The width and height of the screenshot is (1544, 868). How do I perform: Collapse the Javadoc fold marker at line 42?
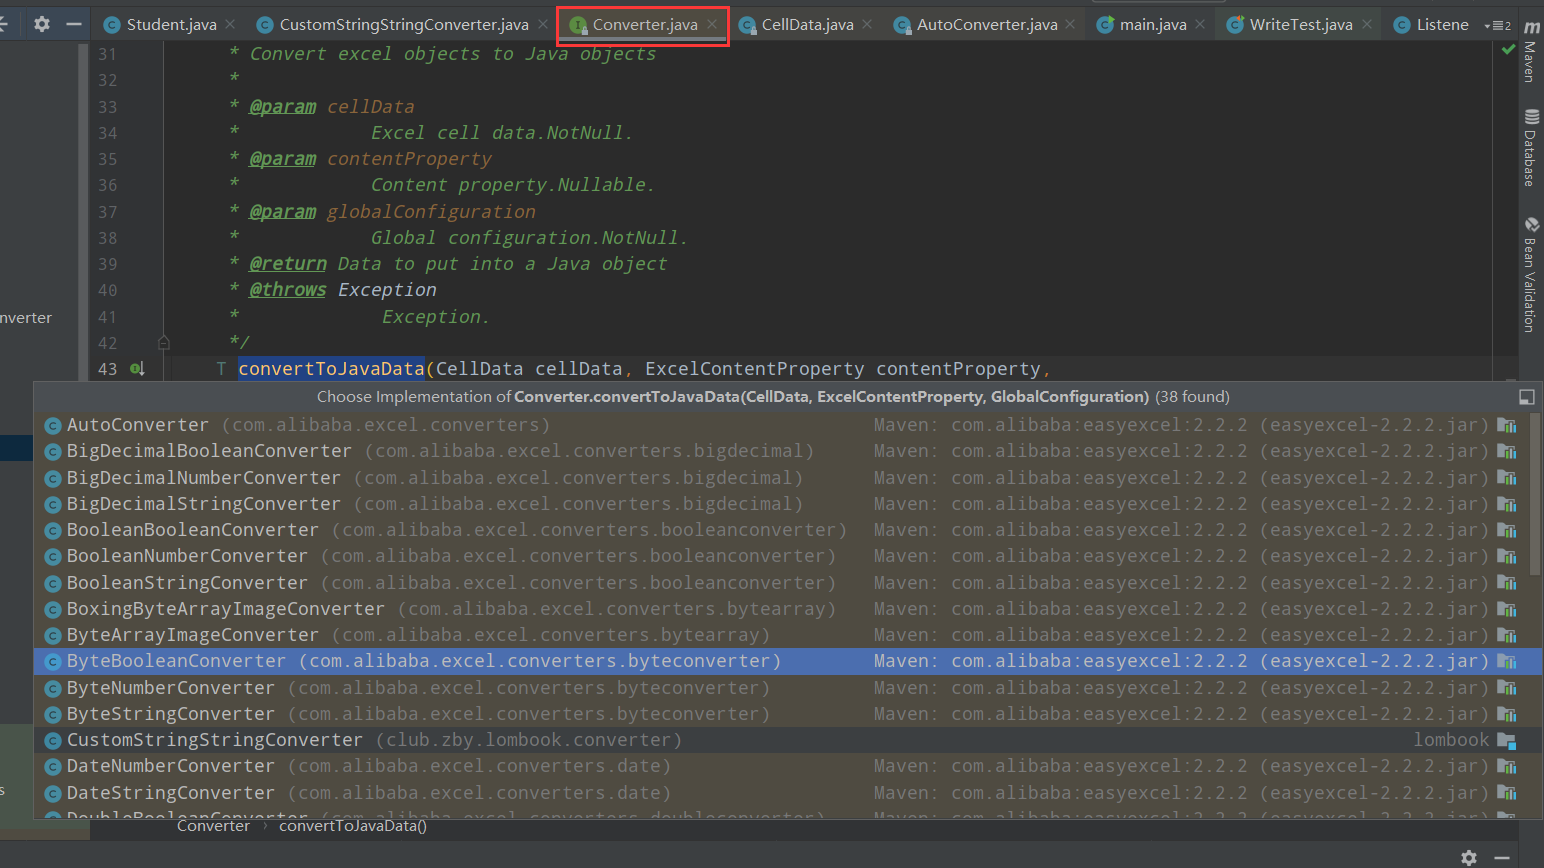click(164, 343)
